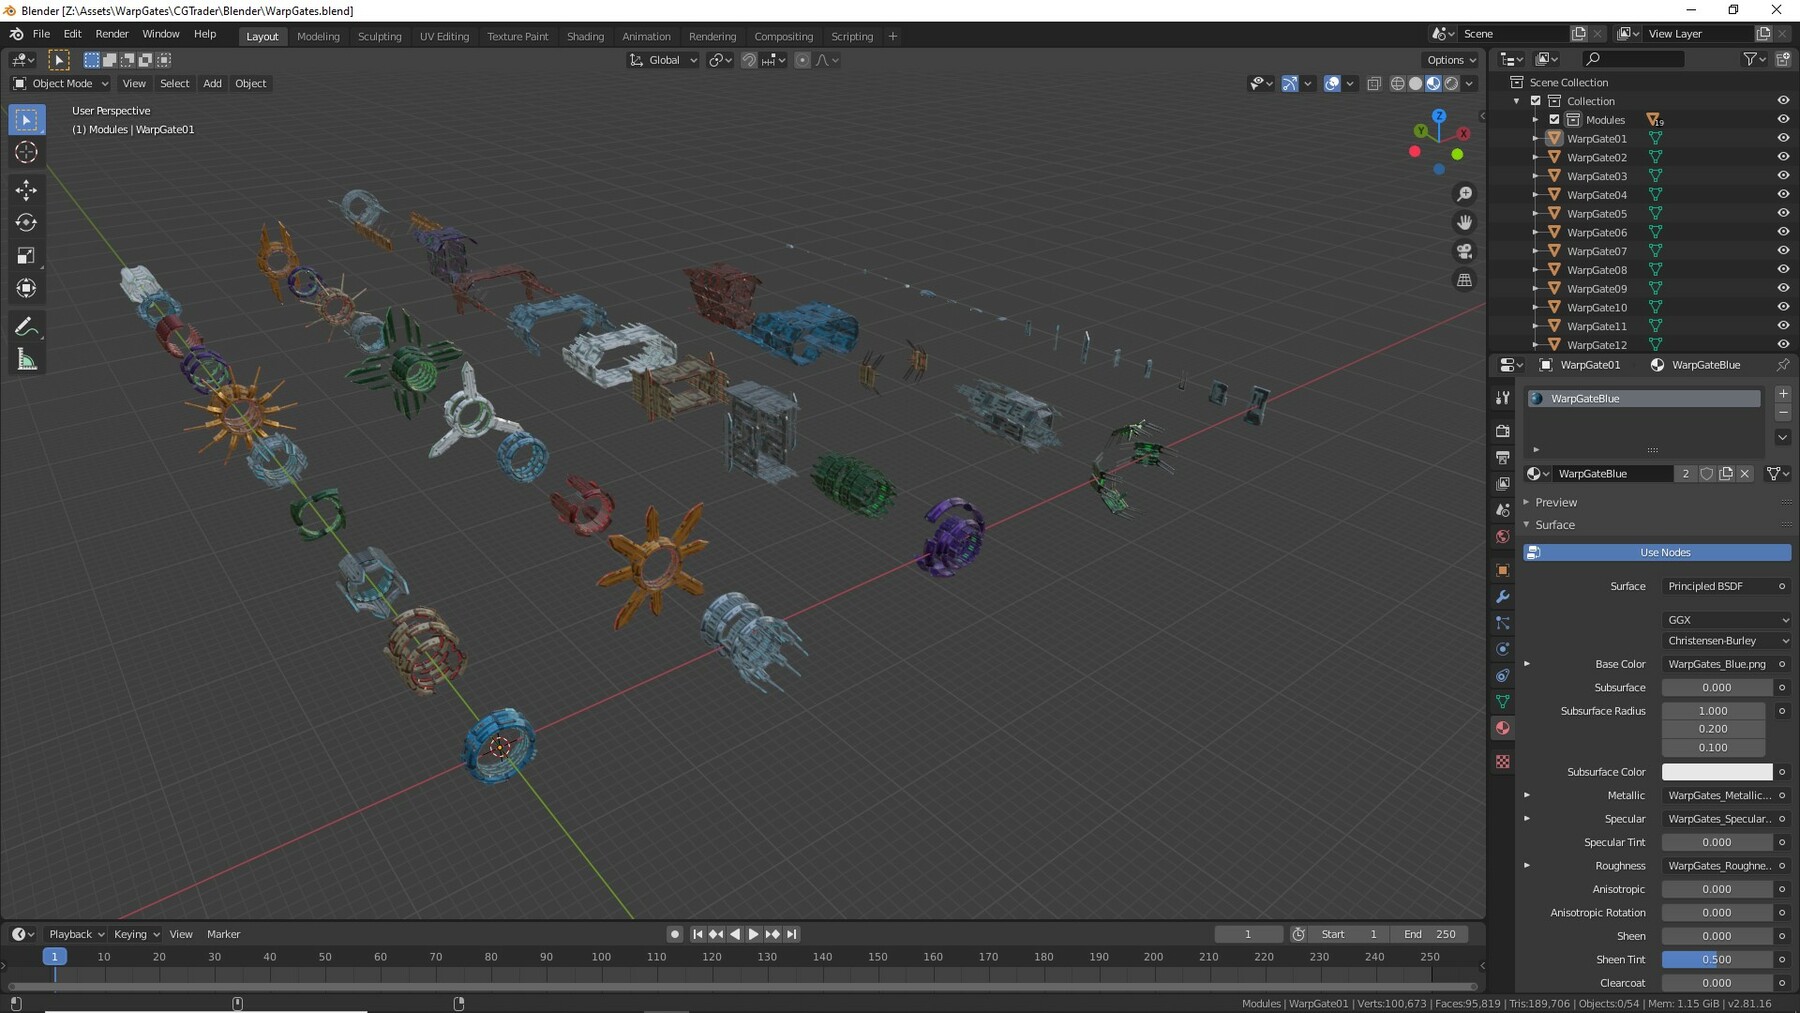The width and height of the screenshot is (1800, 1013).
Task: Click the Subsurface Color swatch
Action: tap(1716, 772)
